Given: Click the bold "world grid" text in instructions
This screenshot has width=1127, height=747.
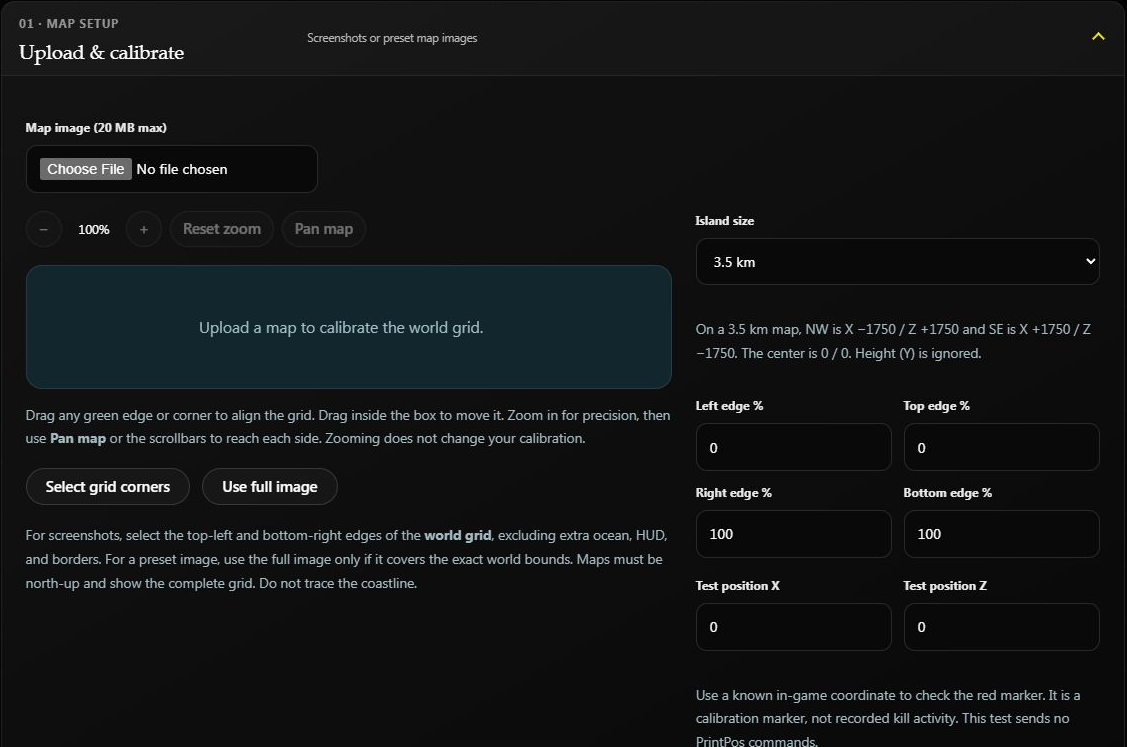Looking at the screenshot, I should (458, 536).
